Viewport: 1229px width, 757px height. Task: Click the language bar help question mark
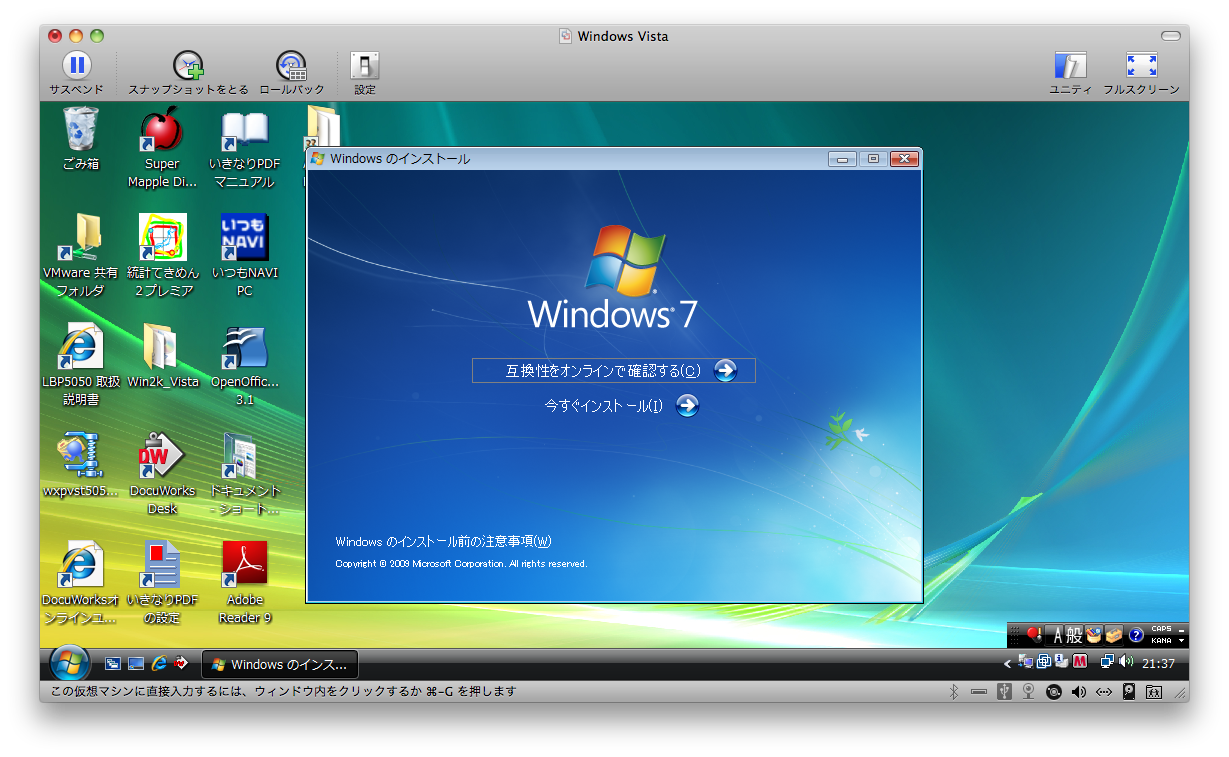(1135, 635)
